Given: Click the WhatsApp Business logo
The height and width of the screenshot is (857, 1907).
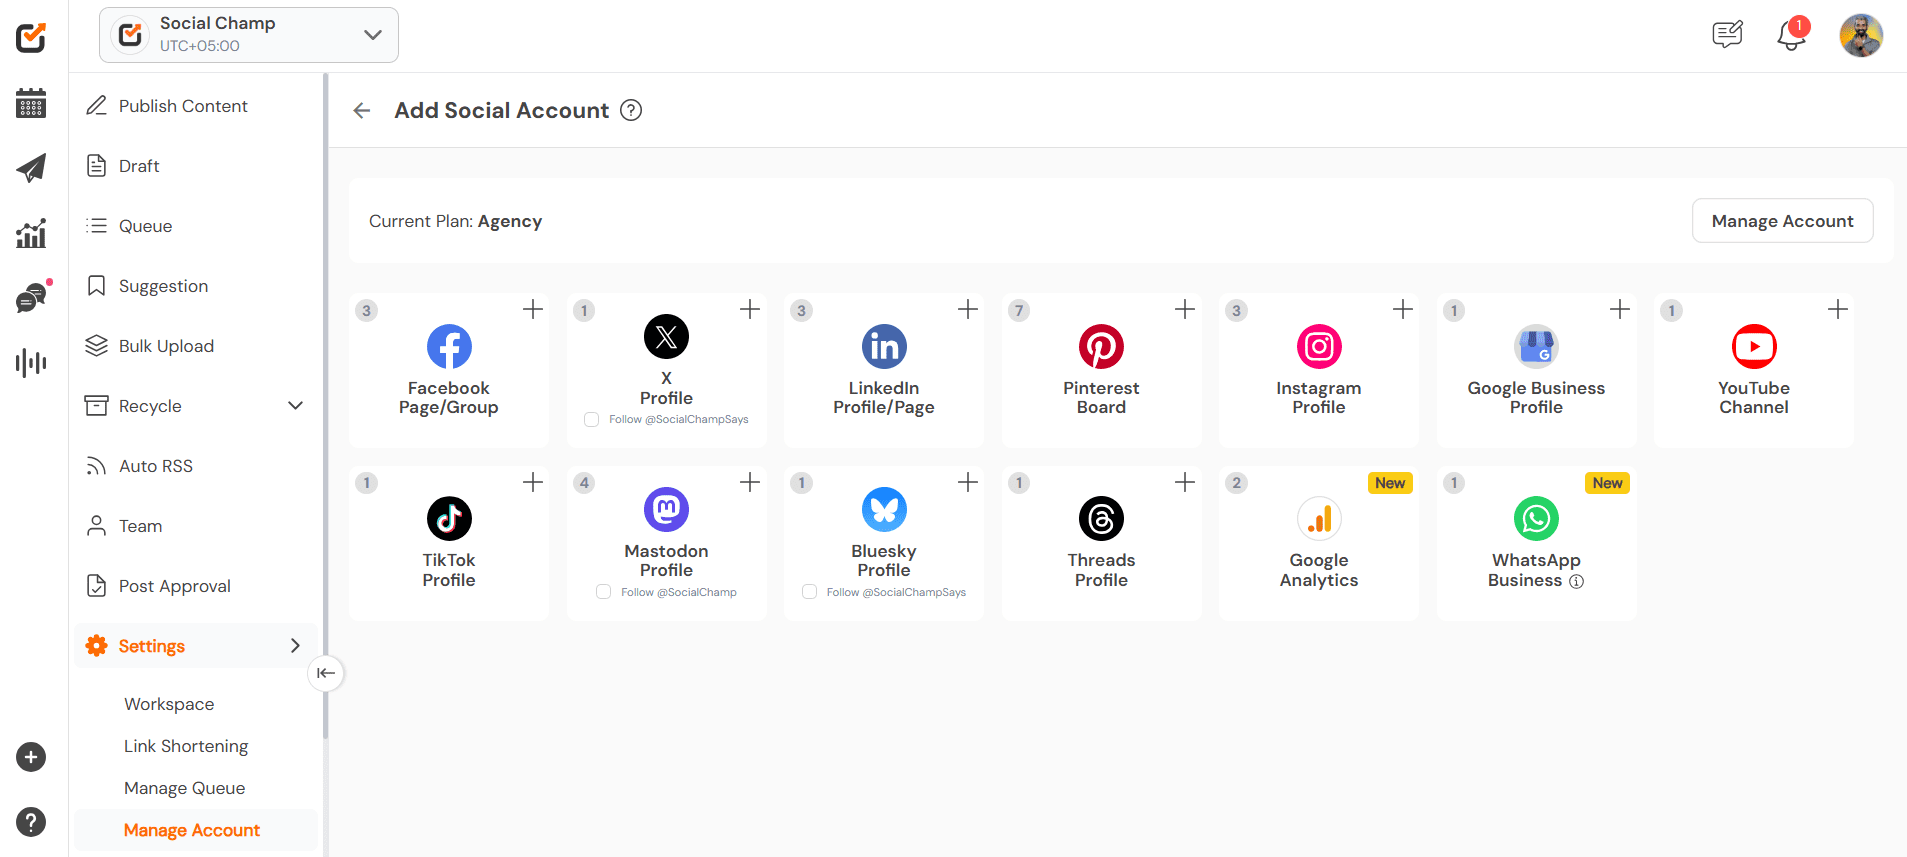Looking at the screenshot, I should (1536, 519).
